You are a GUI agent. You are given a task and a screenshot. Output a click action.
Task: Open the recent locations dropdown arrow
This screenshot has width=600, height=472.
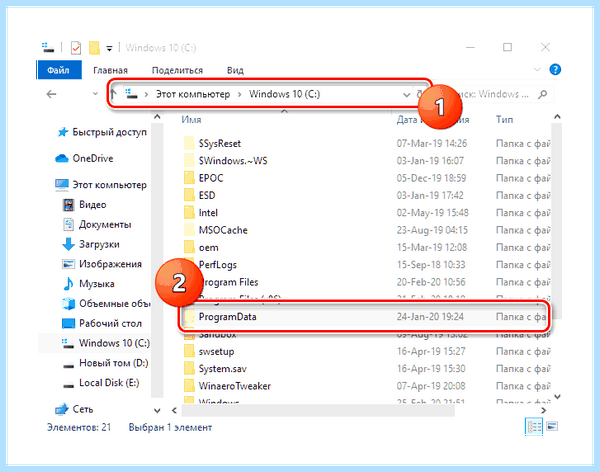[x=95, y=93]
